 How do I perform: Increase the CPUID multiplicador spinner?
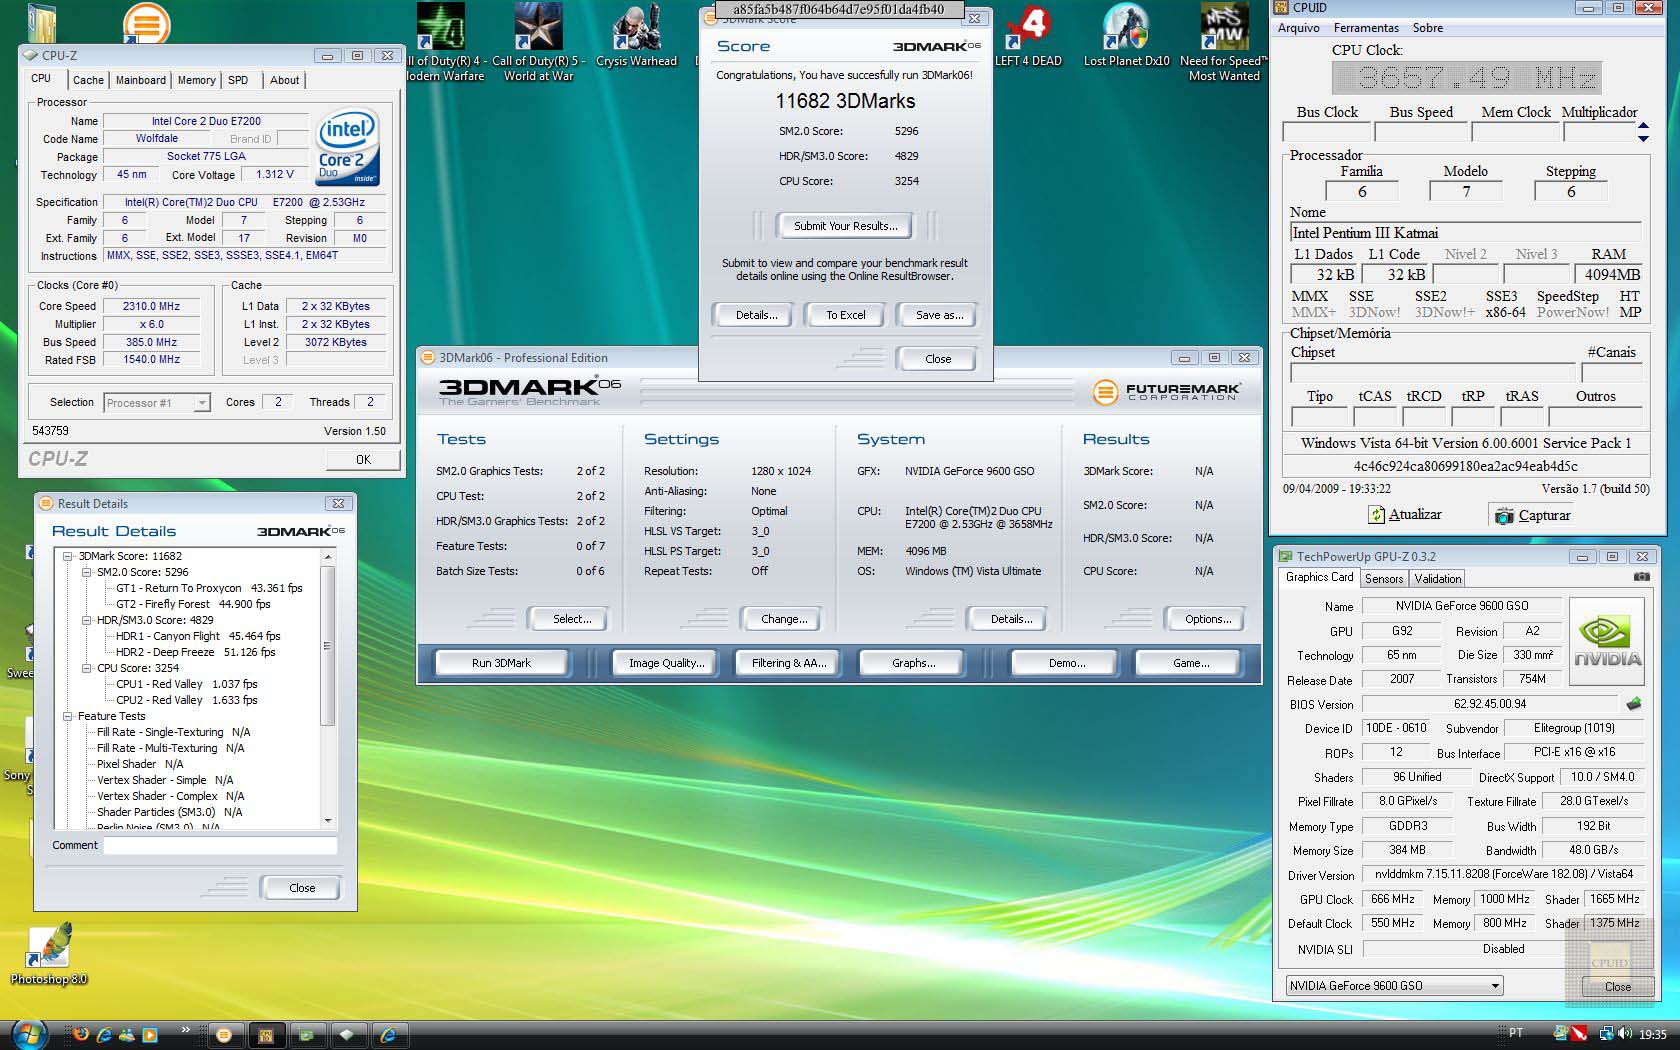pos(1643,126)
